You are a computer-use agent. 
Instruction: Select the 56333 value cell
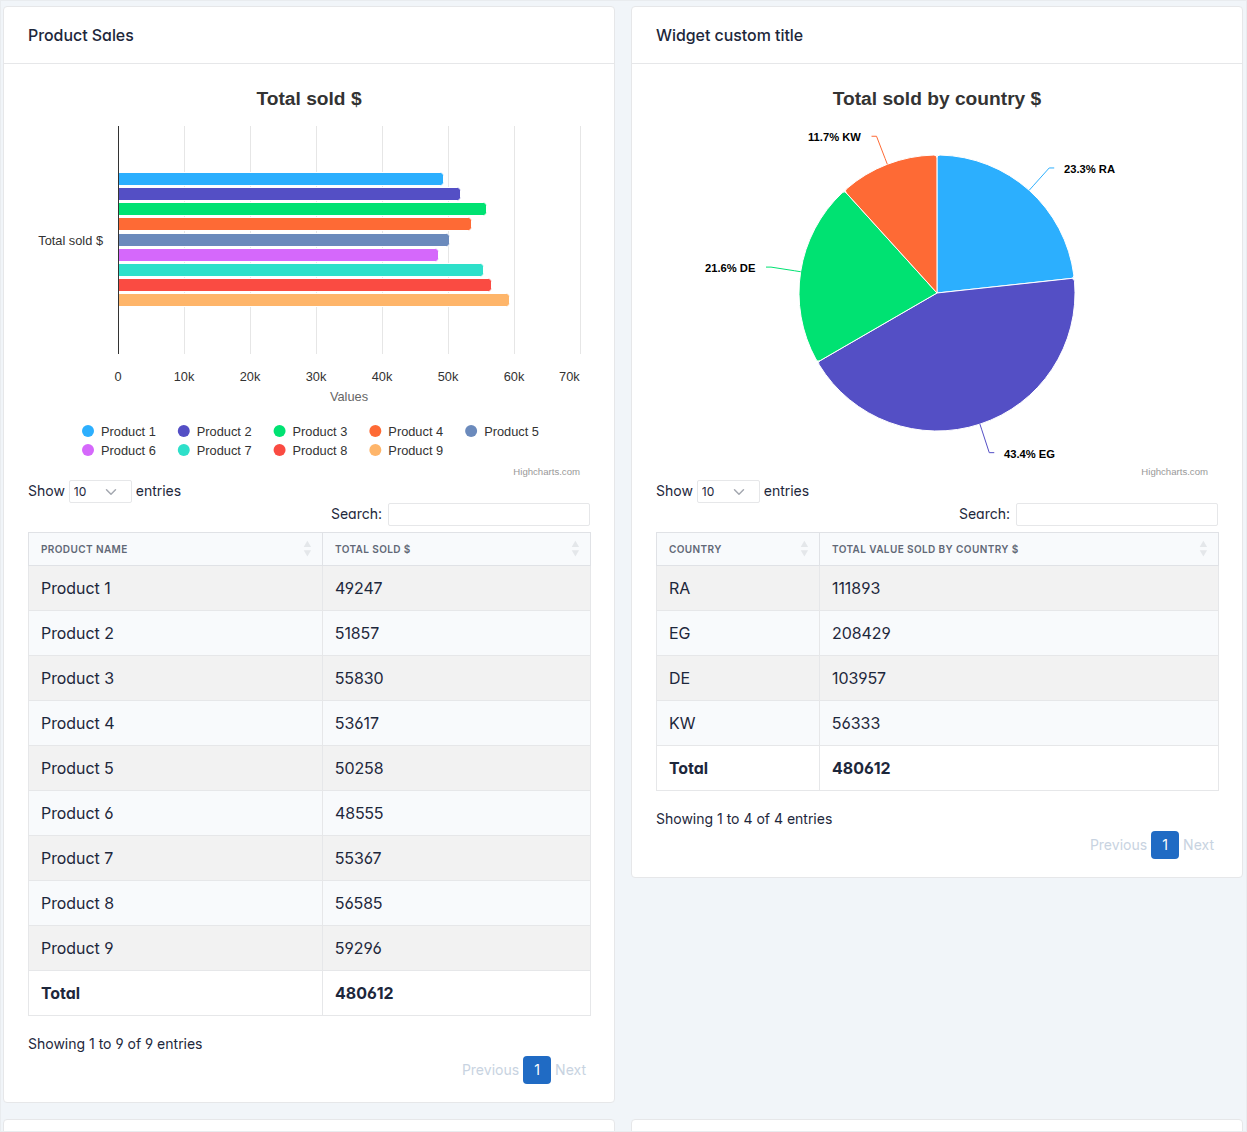(1019, 723)
